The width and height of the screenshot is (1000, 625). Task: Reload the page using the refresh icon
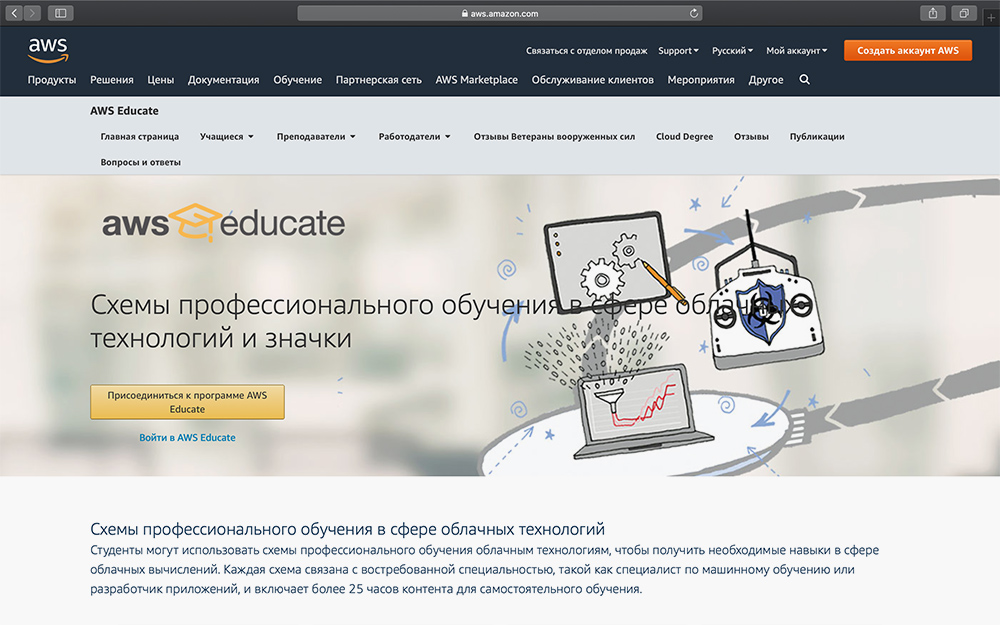pos(694,13)
